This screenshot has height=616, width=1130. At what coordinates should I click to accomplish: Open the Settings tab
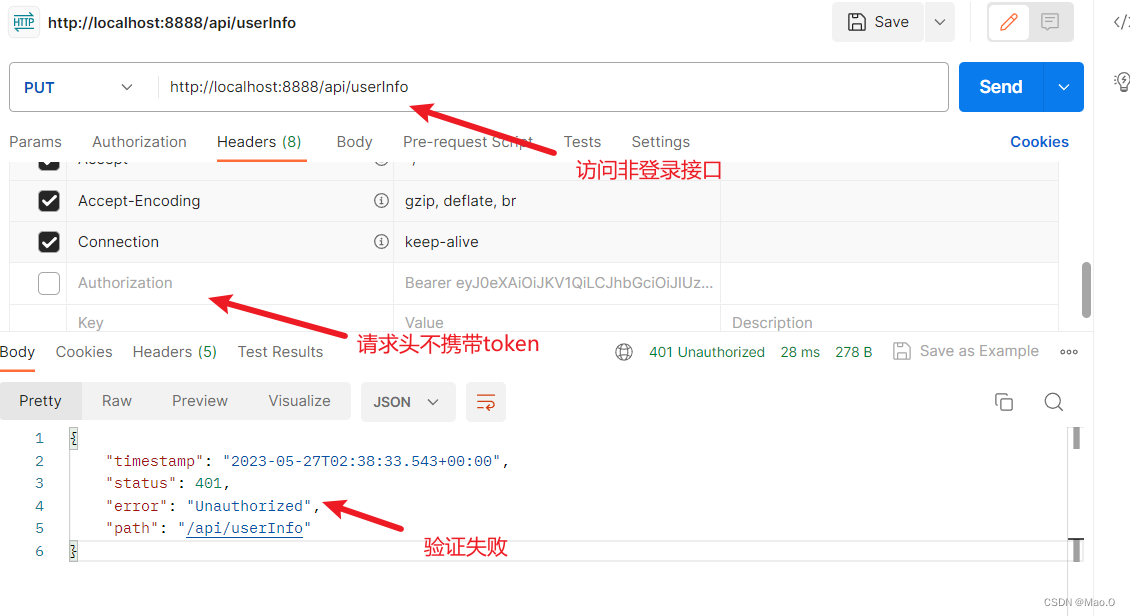[x=661, y=142]
